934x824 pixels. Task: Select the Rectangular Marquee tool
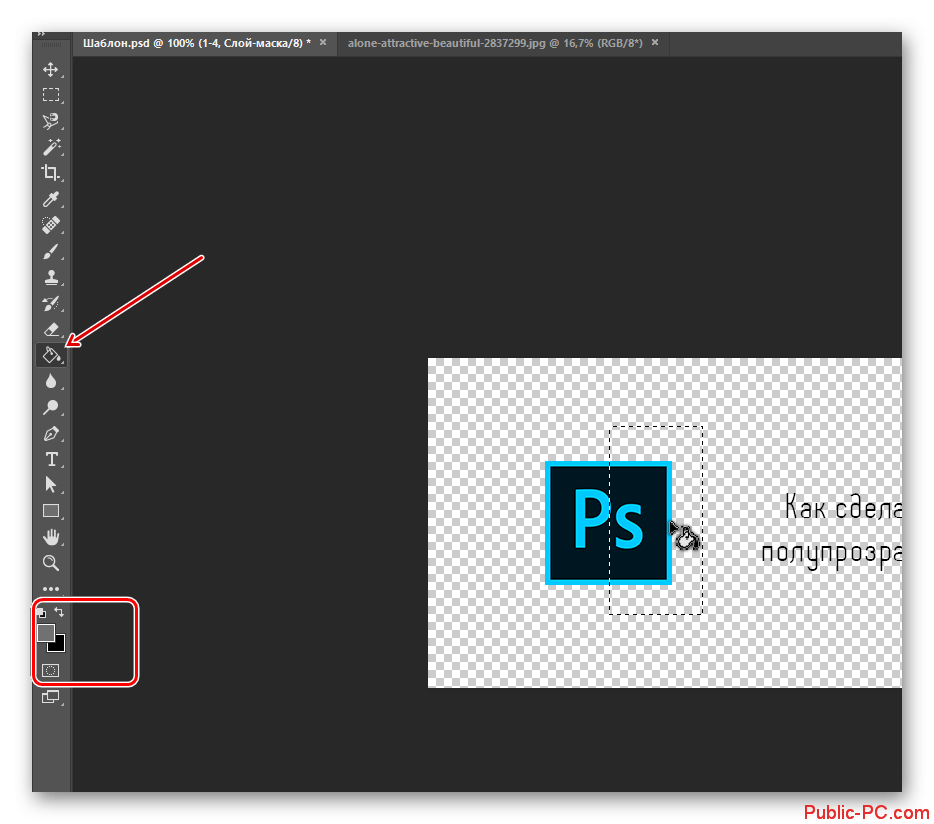(50, 96)
